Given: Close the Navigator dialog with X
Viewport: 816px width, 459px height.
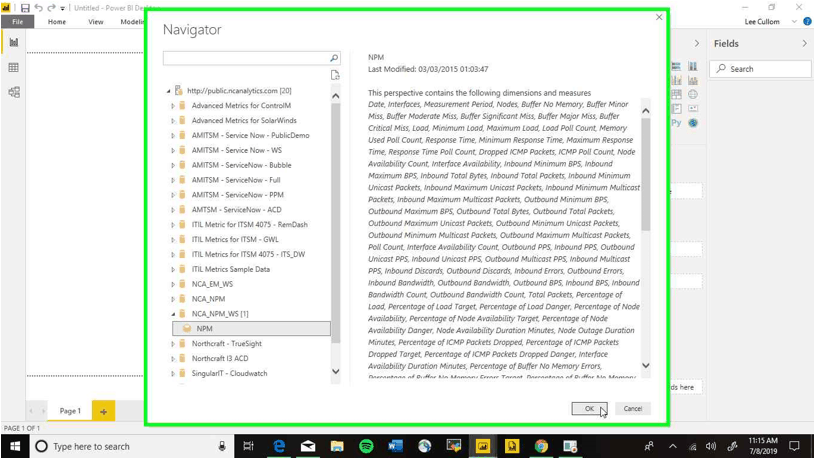Looking at the screenshot, I should [659, 17].
